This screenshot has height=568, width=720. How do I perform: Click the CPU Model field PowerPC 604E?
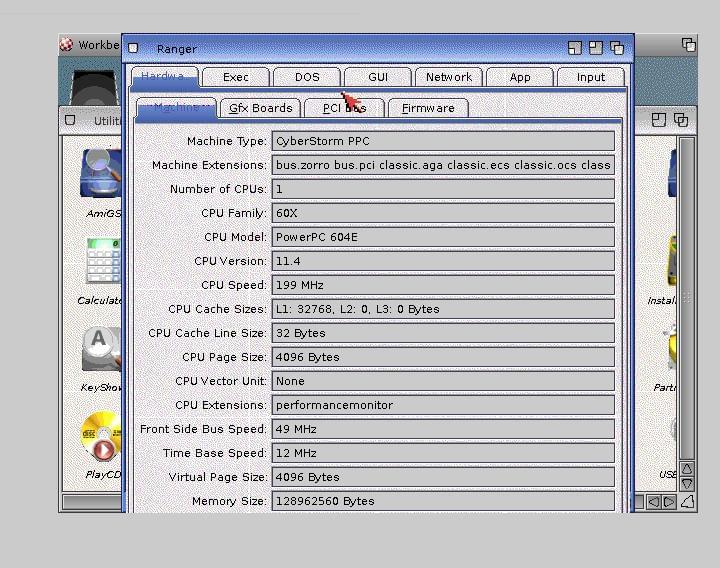pos(443,237)
